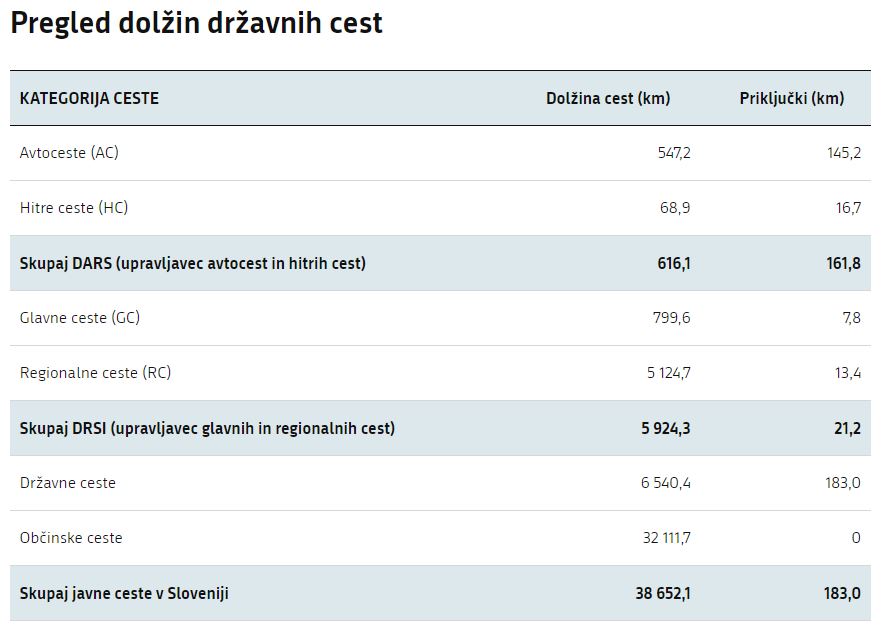The height and width of the screenshot is (630, 881).
Task: Click the Skupaj DRSI summary row label
Action: 207,428
